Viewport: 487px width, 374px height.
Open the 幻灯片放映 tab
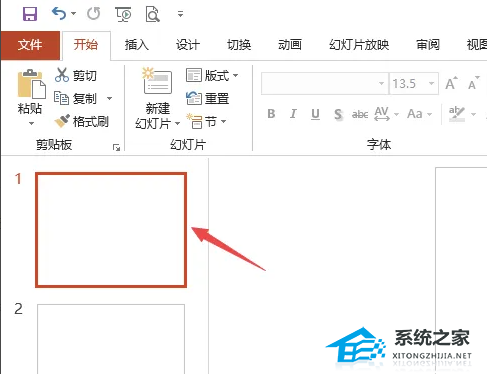(359, 45)
